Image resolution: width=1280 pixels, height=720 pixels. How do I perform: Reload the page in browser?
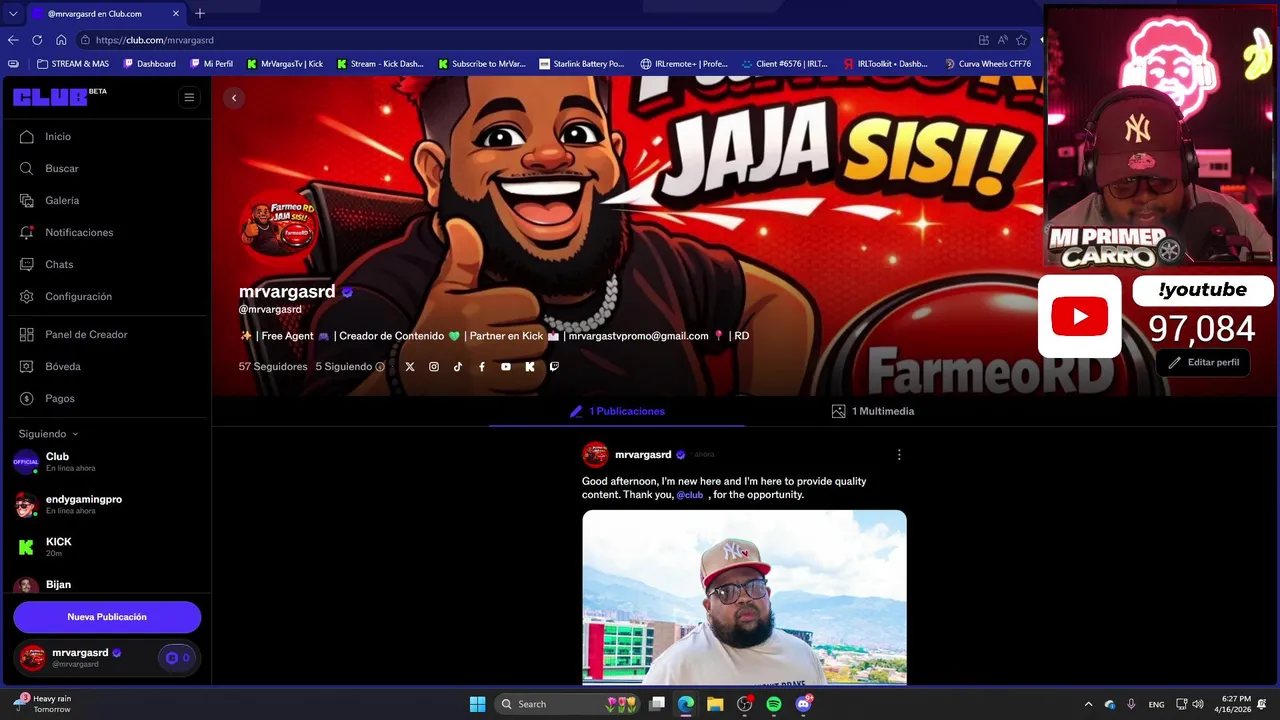[x=37, y=40]
